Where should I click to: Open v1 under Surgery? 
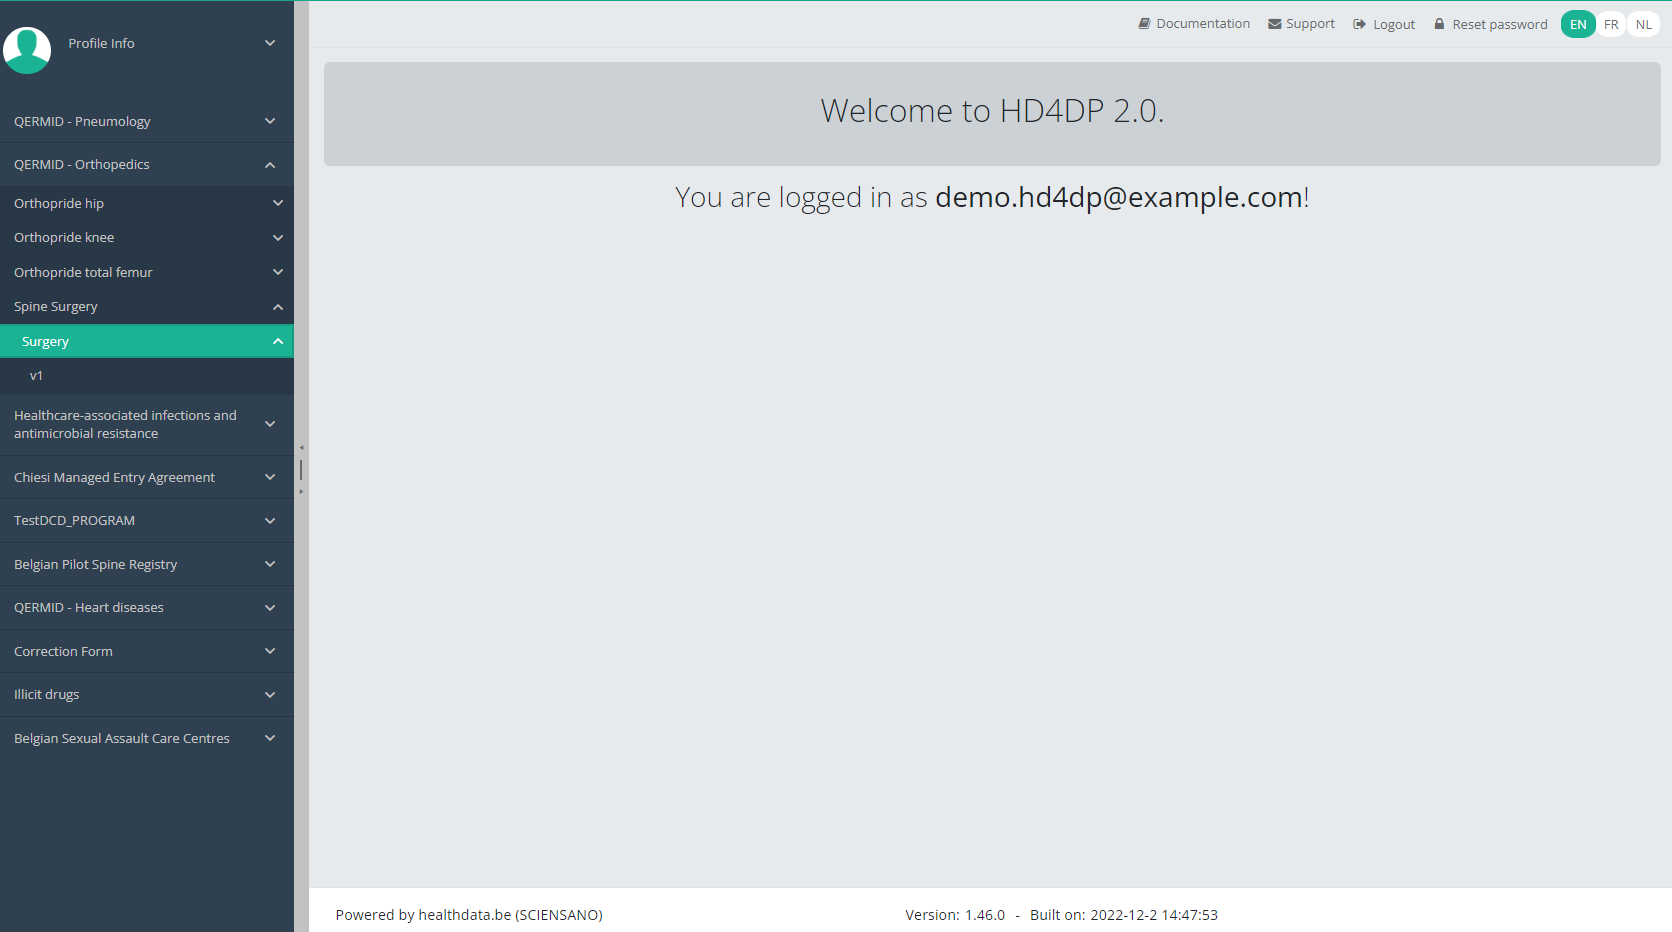coord(36,376)
